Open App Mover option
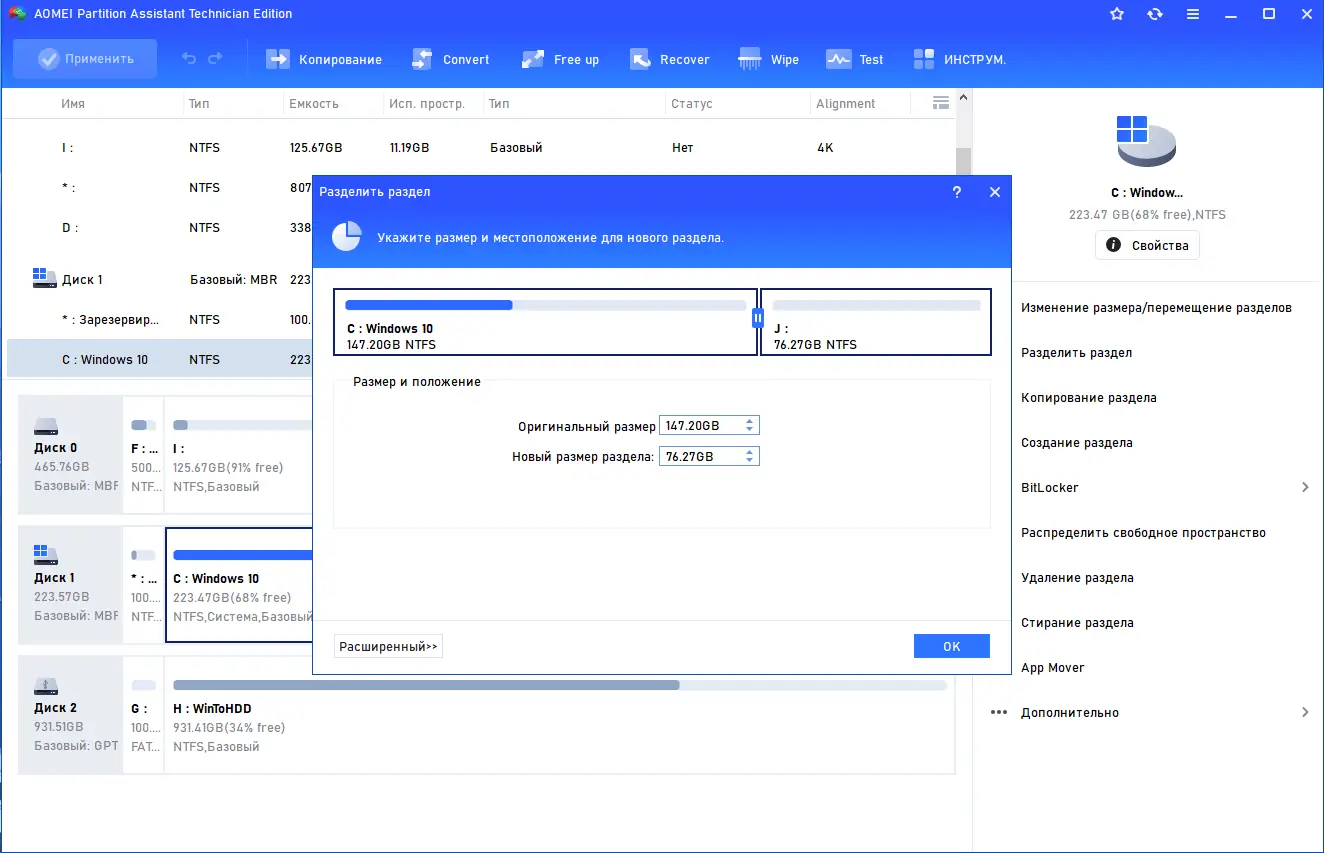 (x=1052, y=668)
